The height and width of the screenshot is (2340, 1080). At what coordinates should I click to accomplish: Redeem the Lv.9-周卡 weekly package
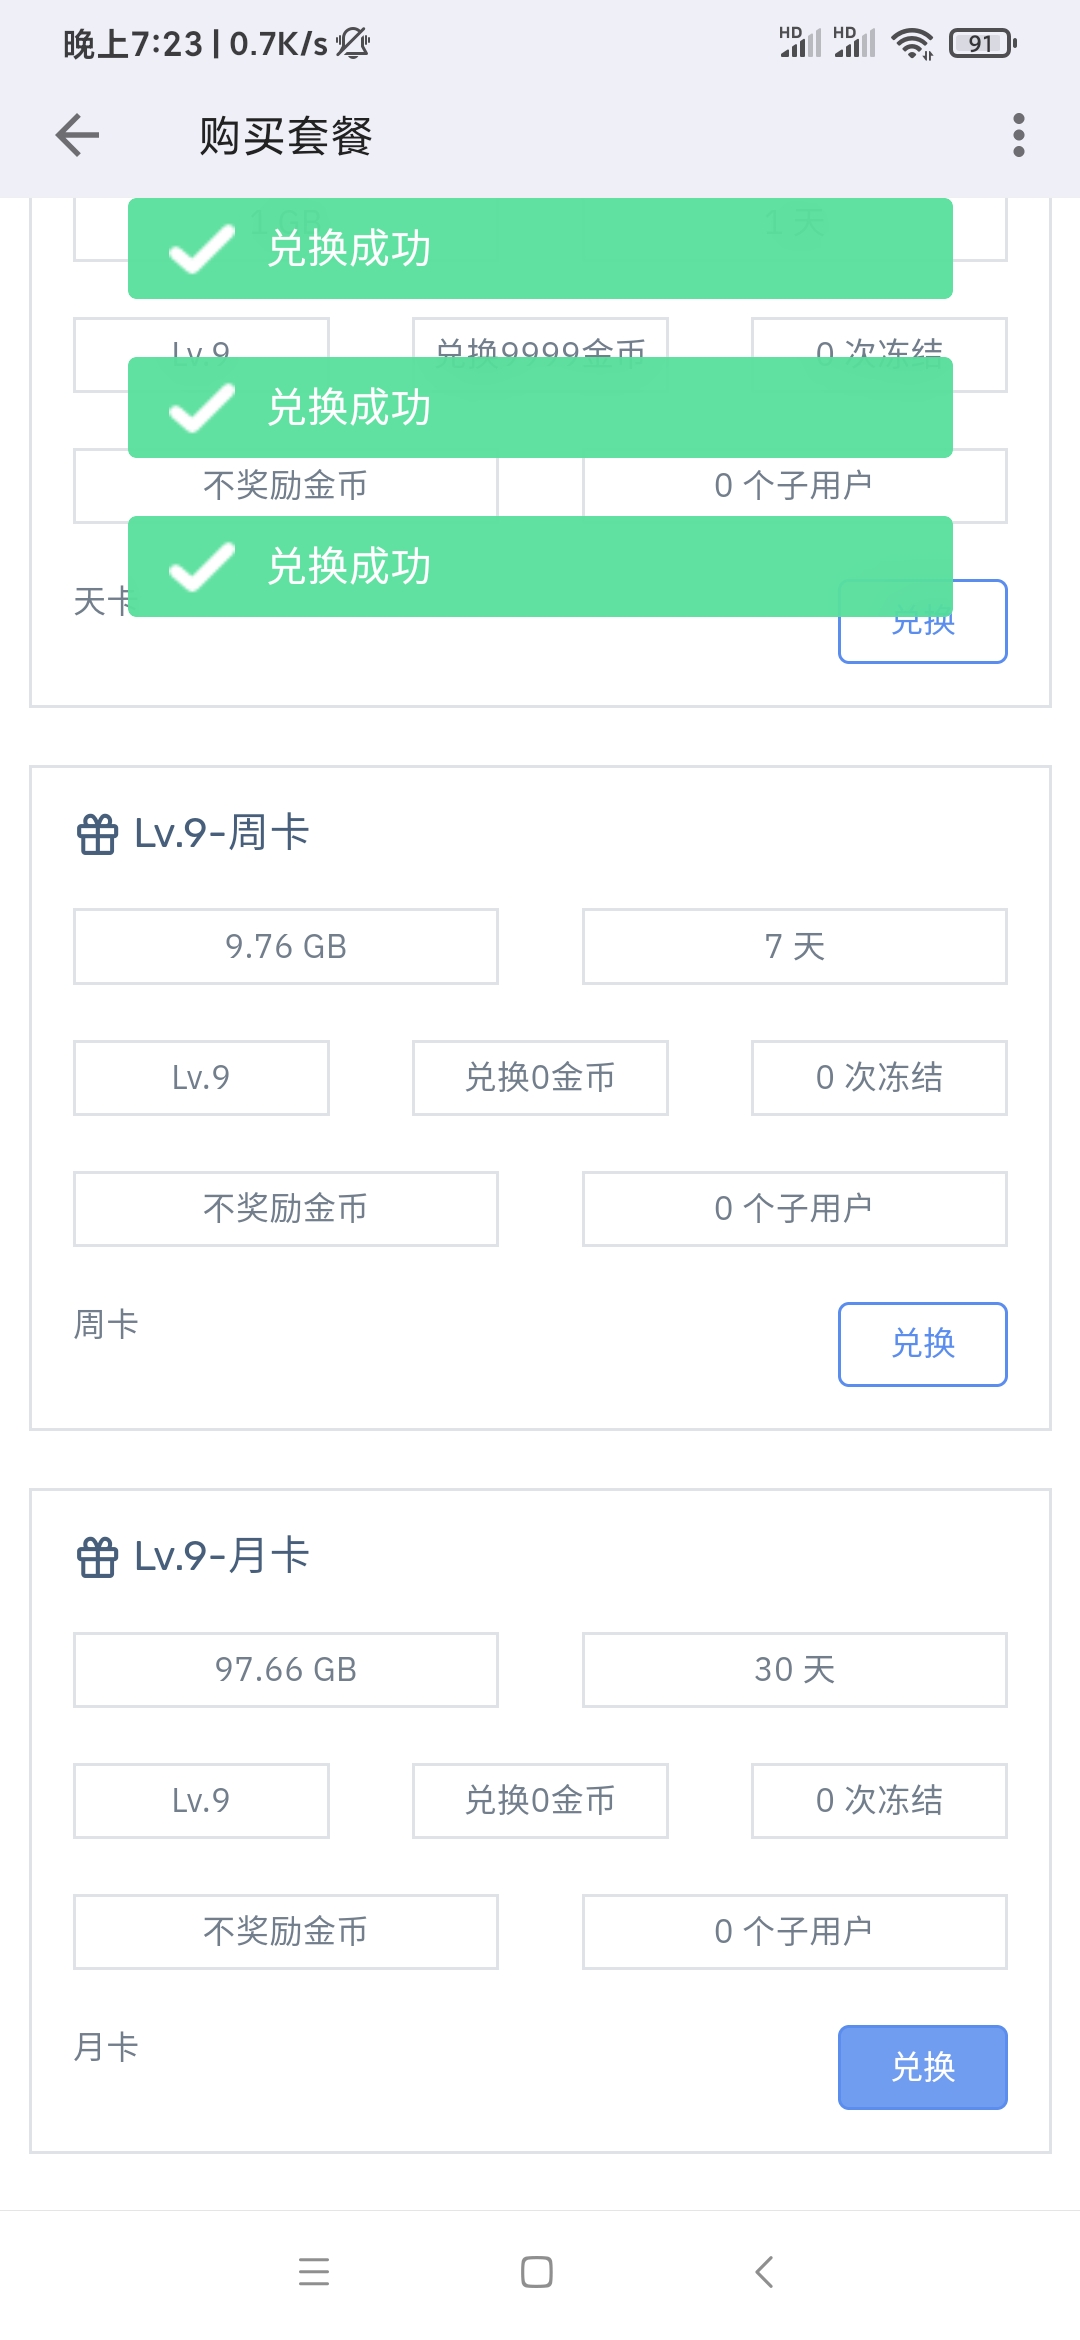pos(922,1344)
